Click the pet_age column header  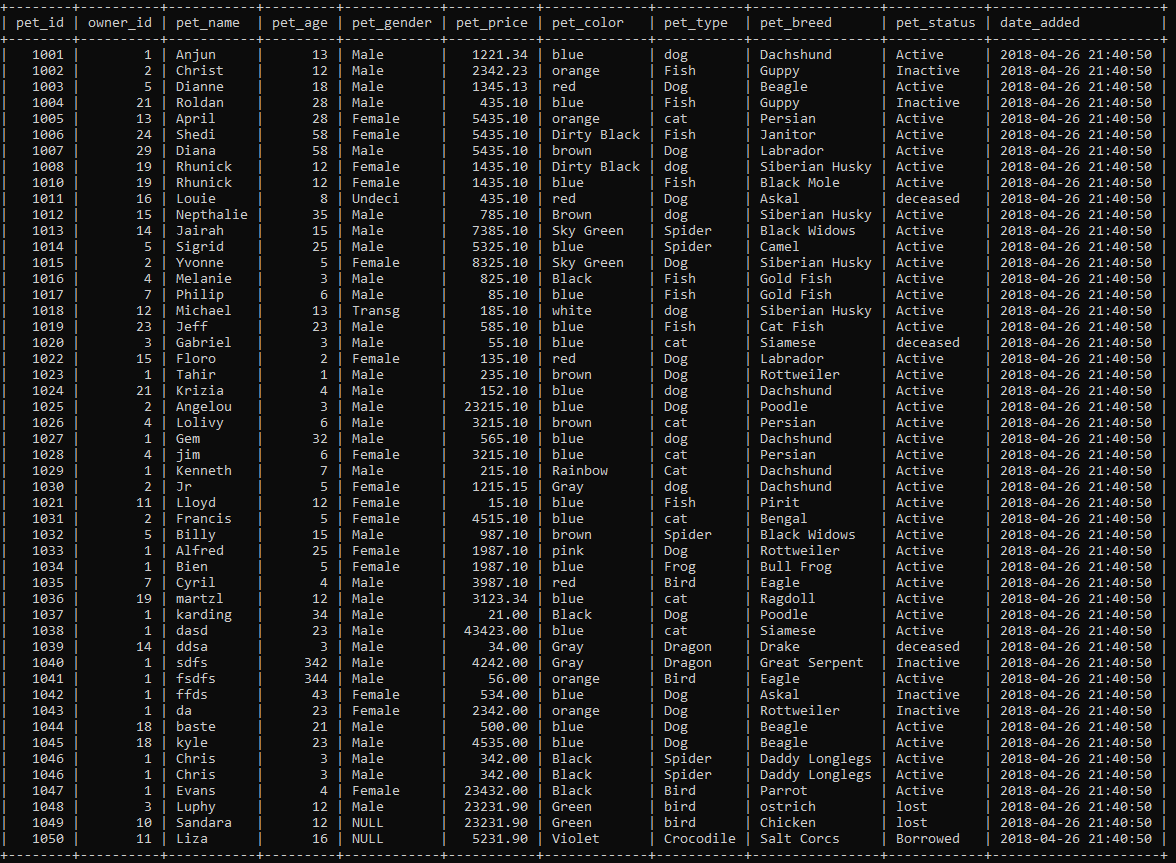[x=299, y=22]
